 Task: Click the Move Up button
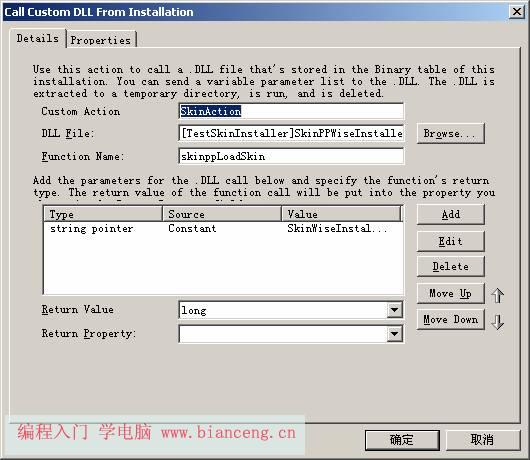[x=451, y=293]
